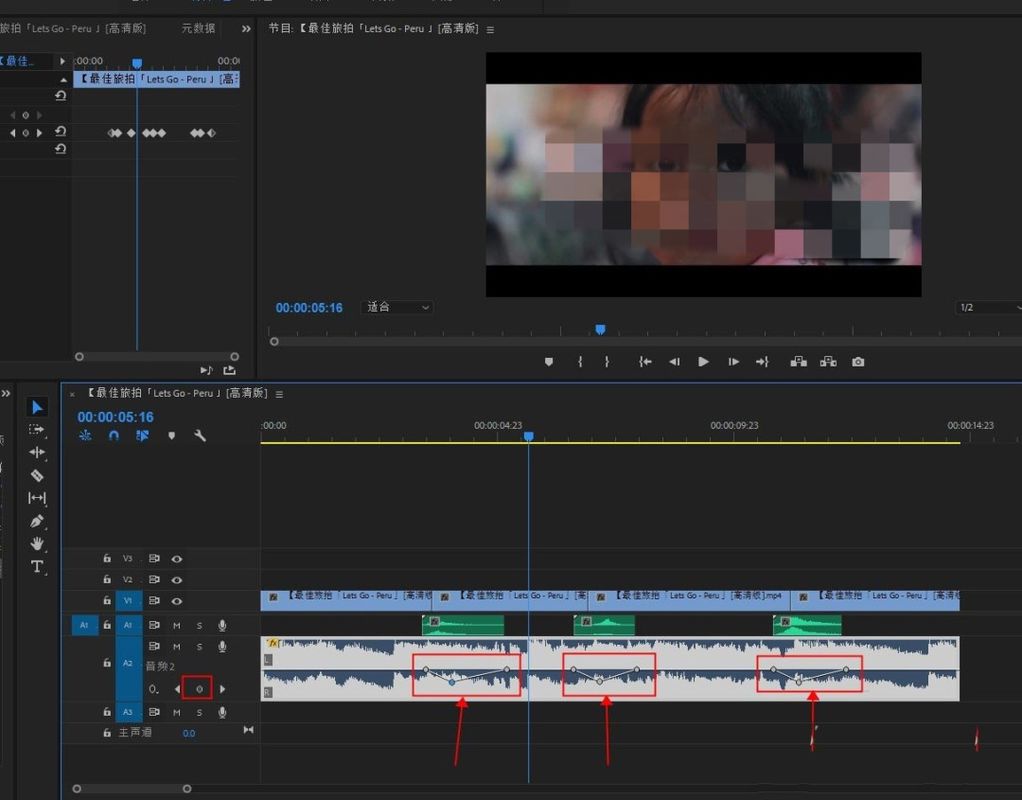The image size is (1022, 800).
Task: Click the master track volume value 0.0
Action: click(x=189, y=733)
